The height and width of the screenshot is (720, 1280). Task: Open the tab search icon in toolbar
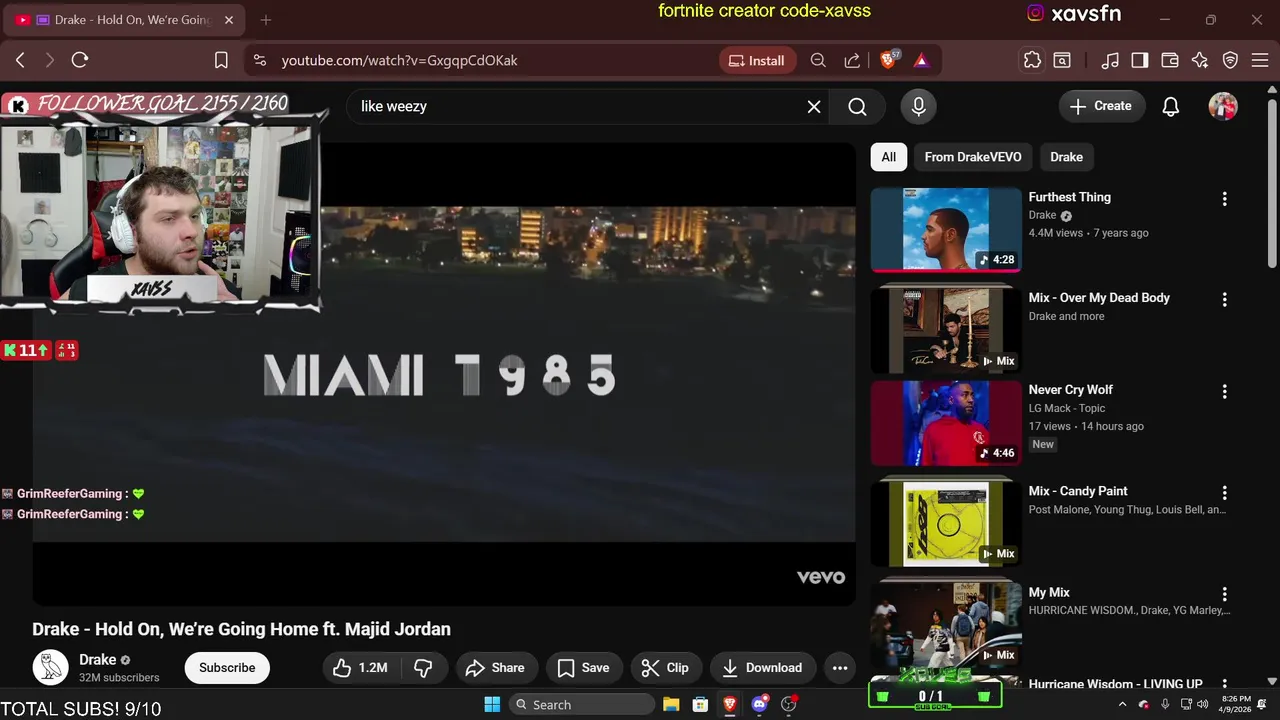(1062, 60)
